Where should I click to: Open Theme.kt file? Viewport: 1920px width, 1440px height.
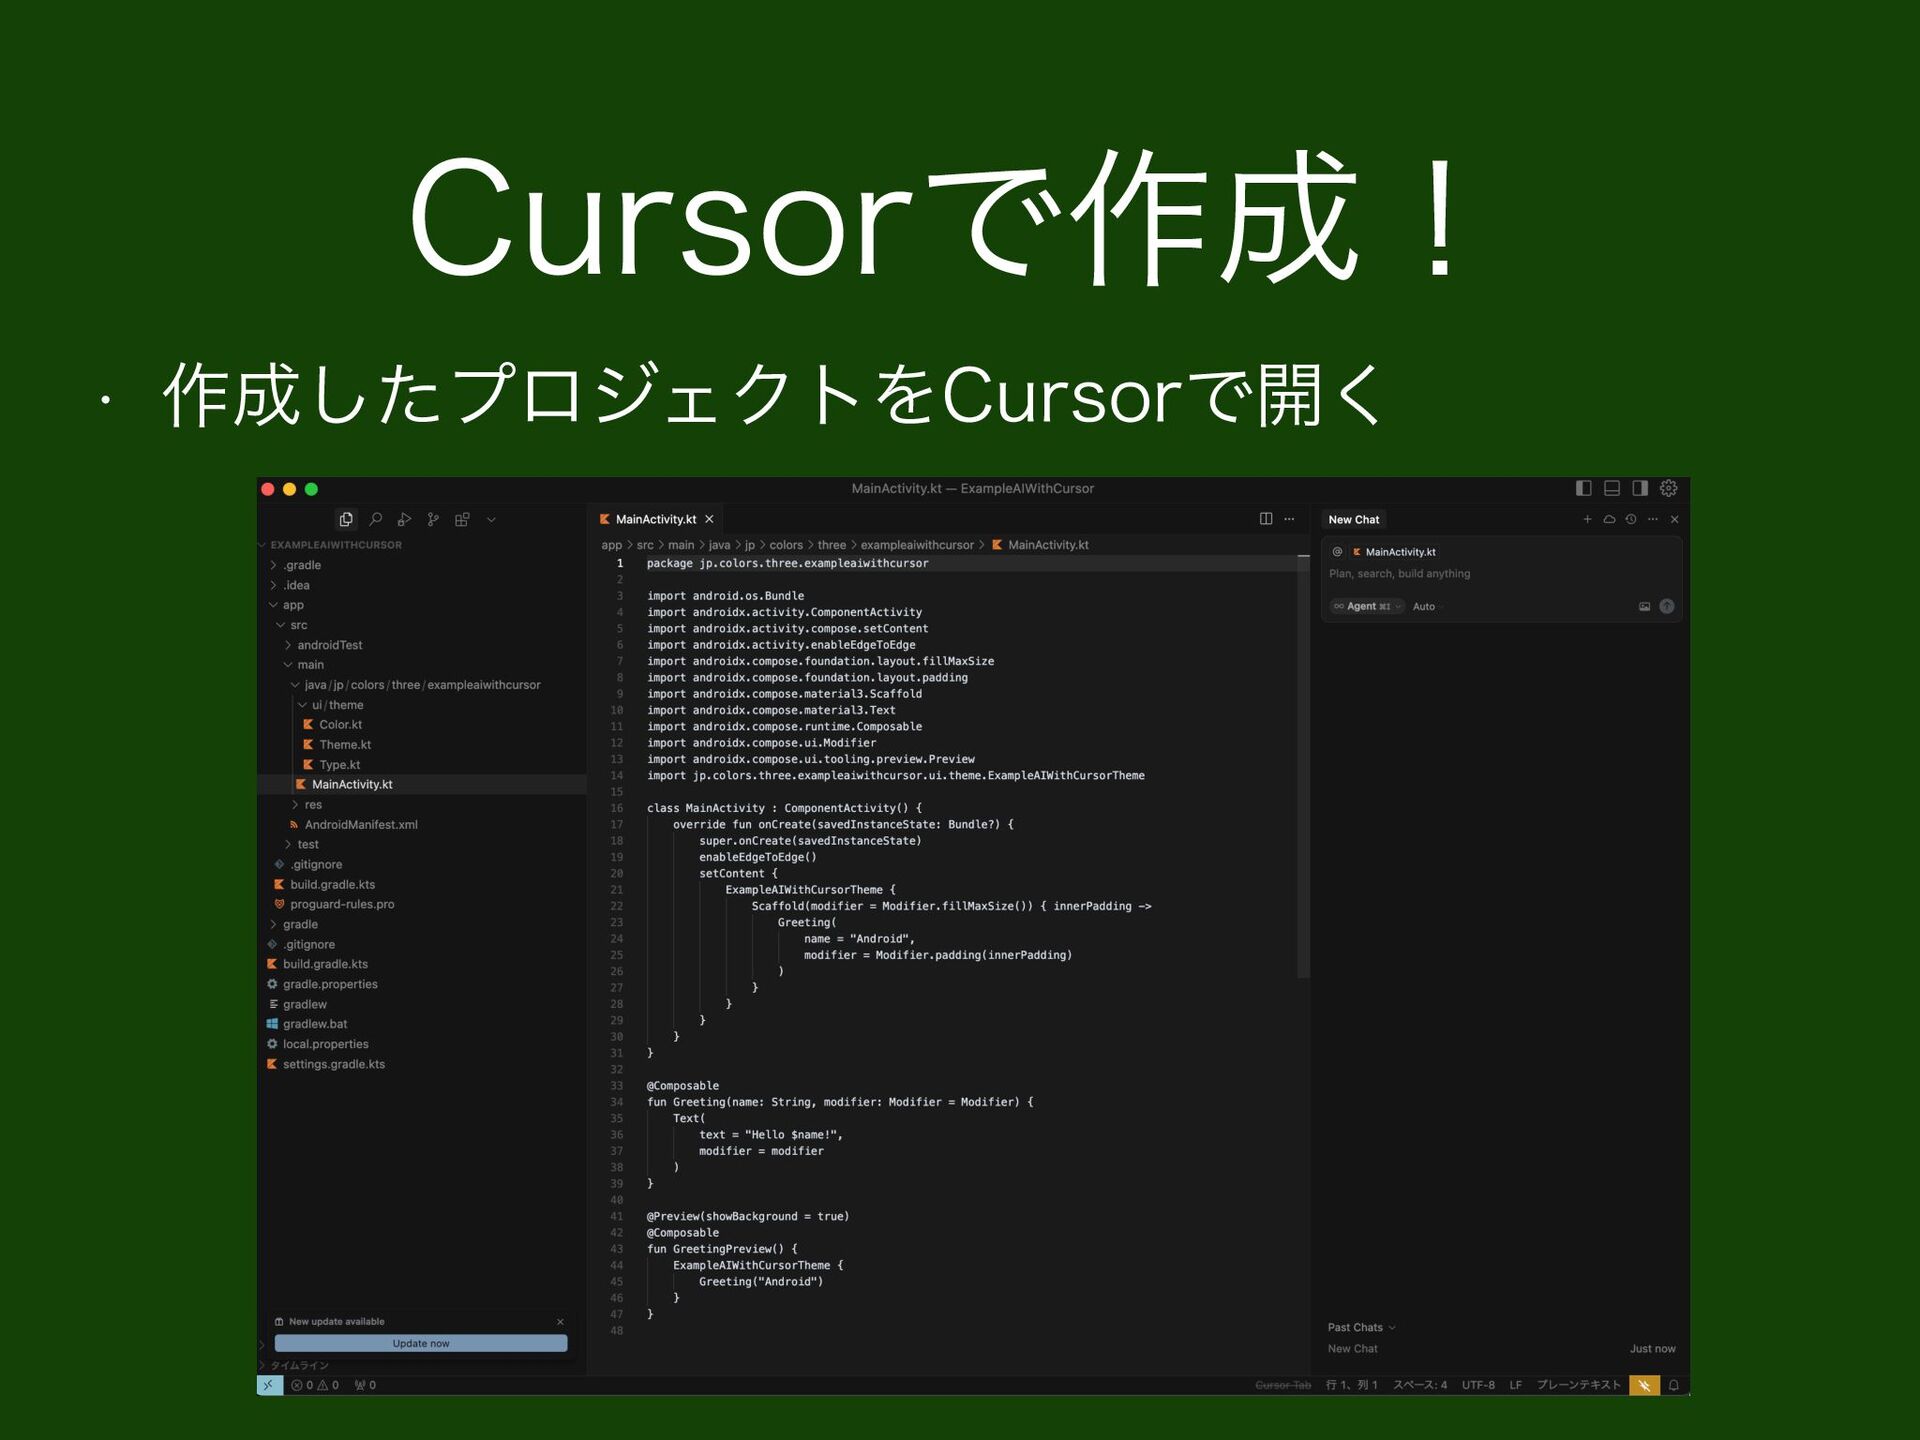420,745
